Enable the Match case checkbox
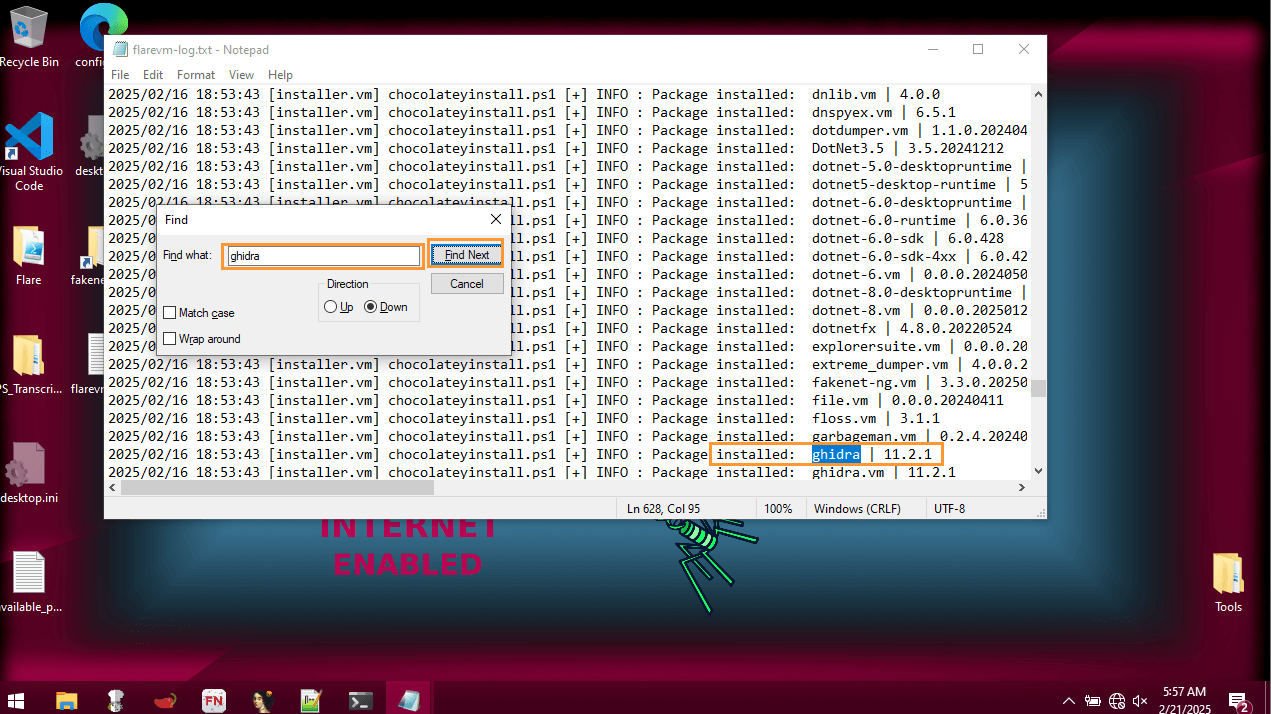 (169, 313)
